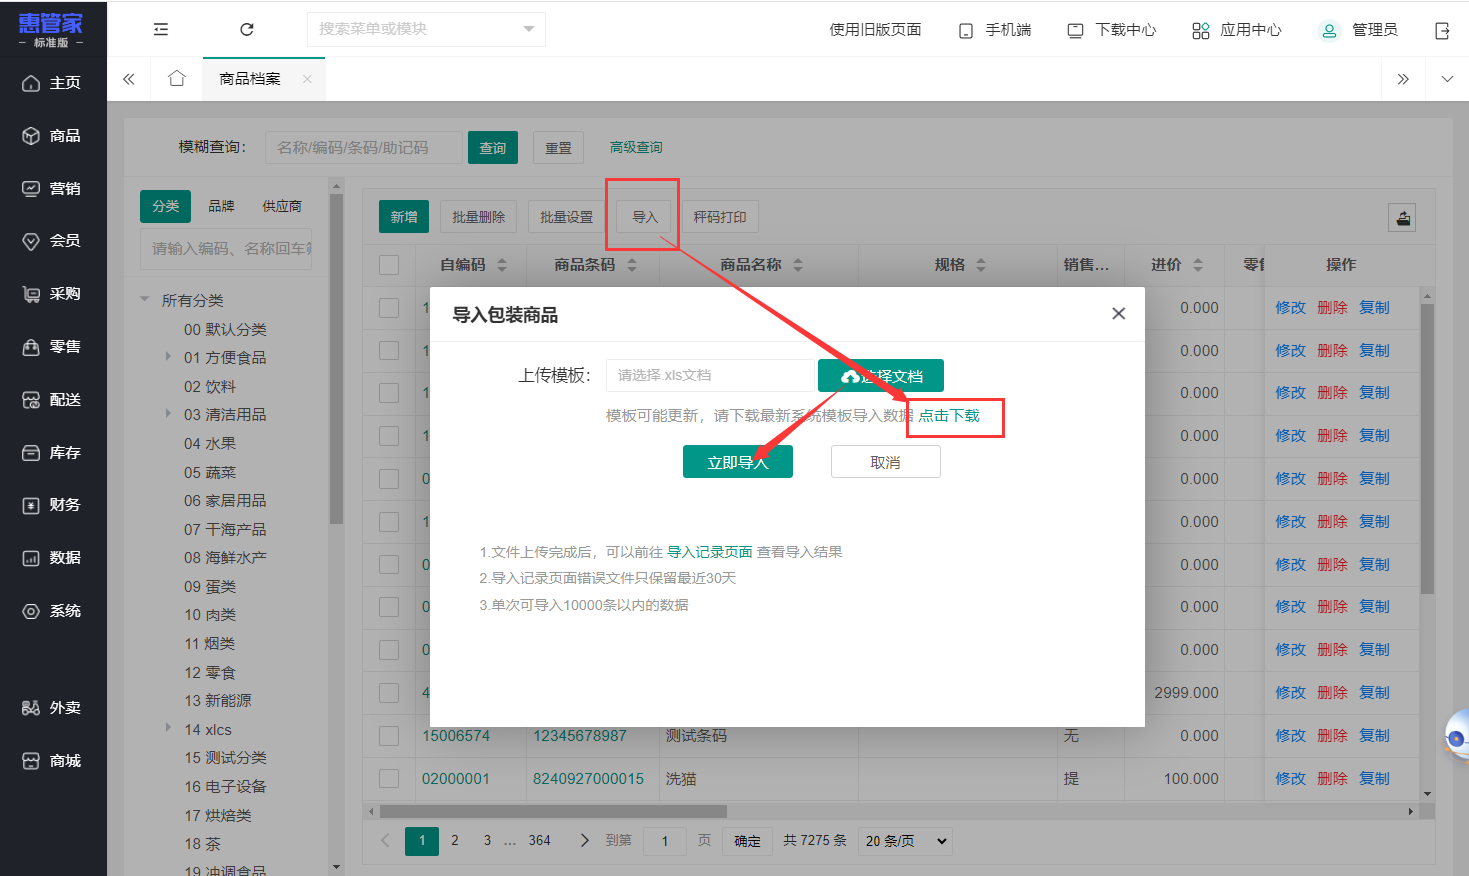Collapse the 所有分类 tree node
This screenshot has height=876, width=1469.
[x=145, y=300]
